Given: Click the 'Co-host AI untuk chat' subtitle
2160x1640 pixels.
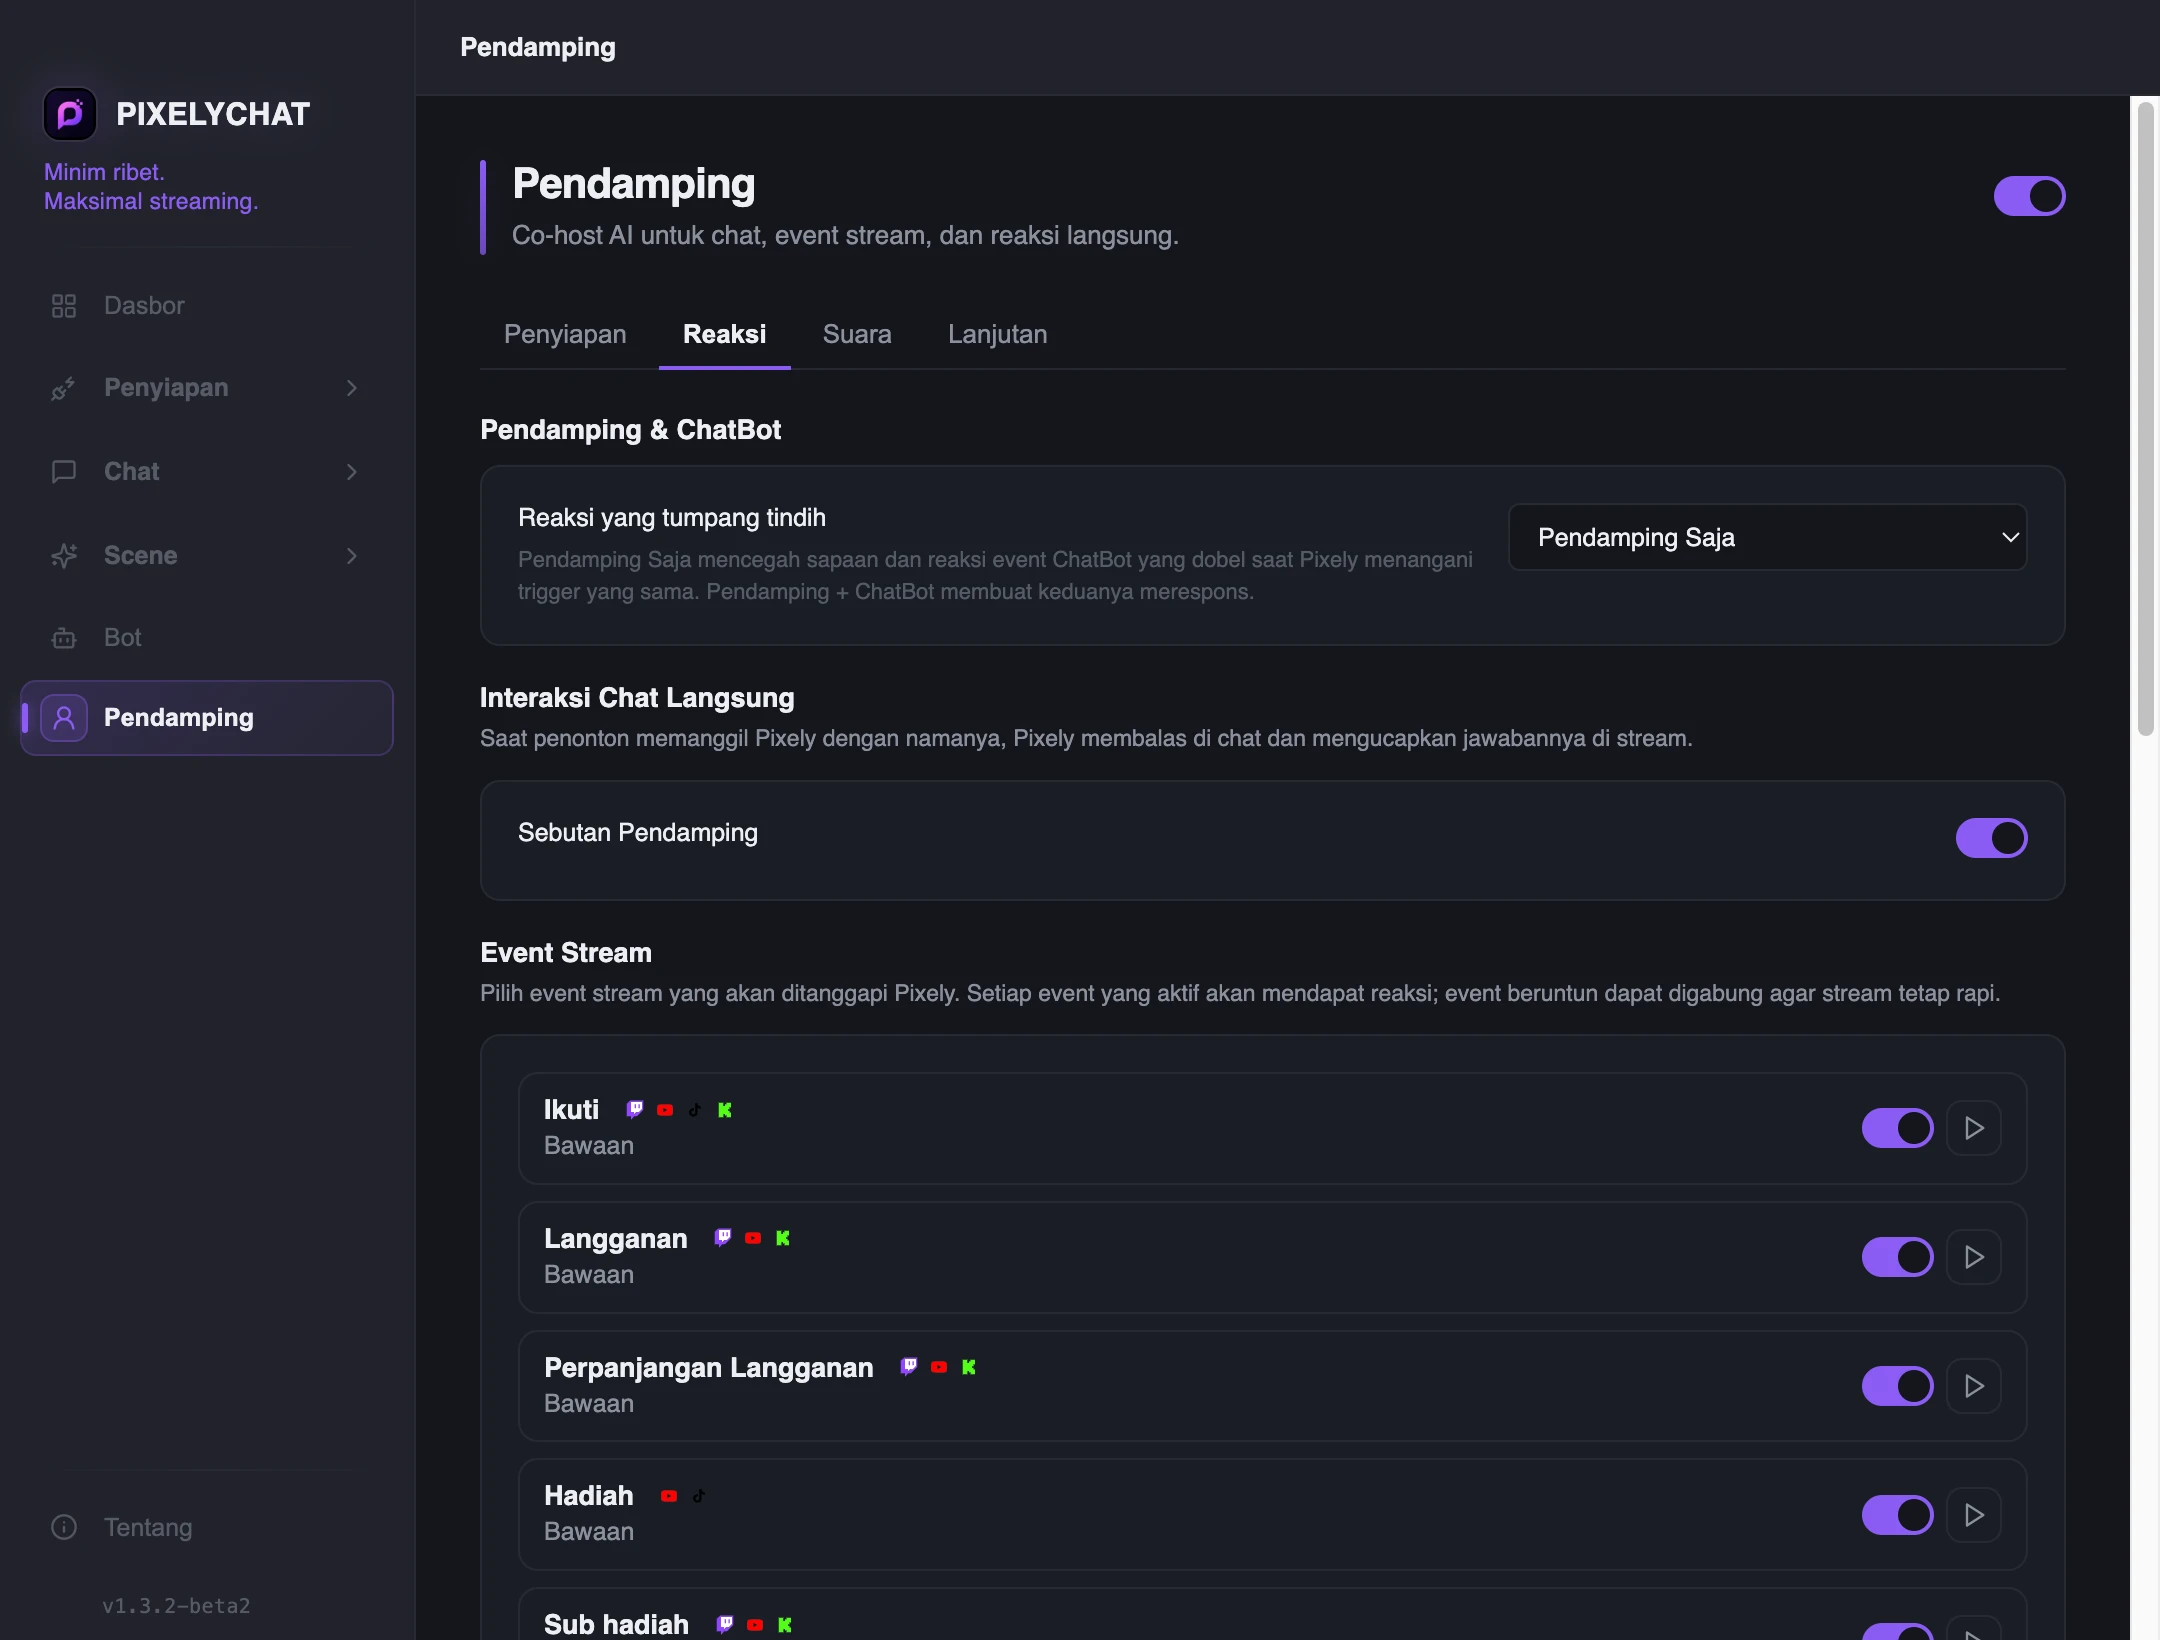Looking at the screenshot, I should point(845,236).
